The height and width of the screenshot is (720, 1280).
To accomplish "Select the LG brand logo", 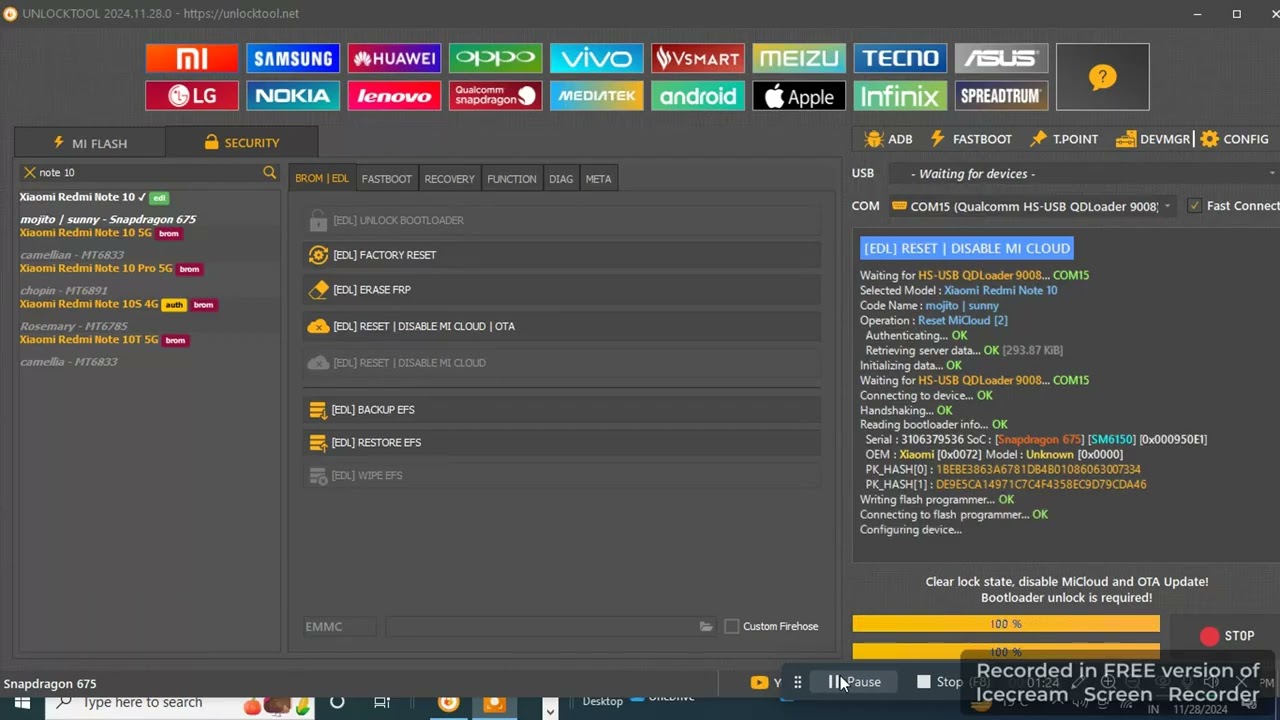I will [x=192, y=96].
